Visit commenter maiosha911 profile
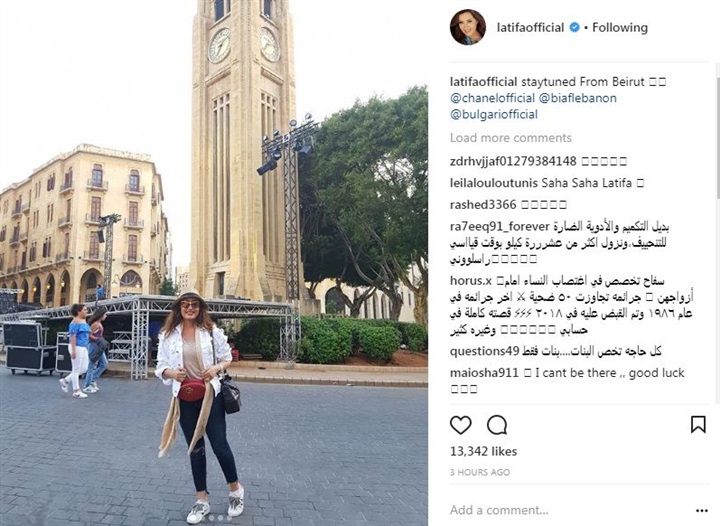This screenshot has height=526, width=720. point(484,373)
